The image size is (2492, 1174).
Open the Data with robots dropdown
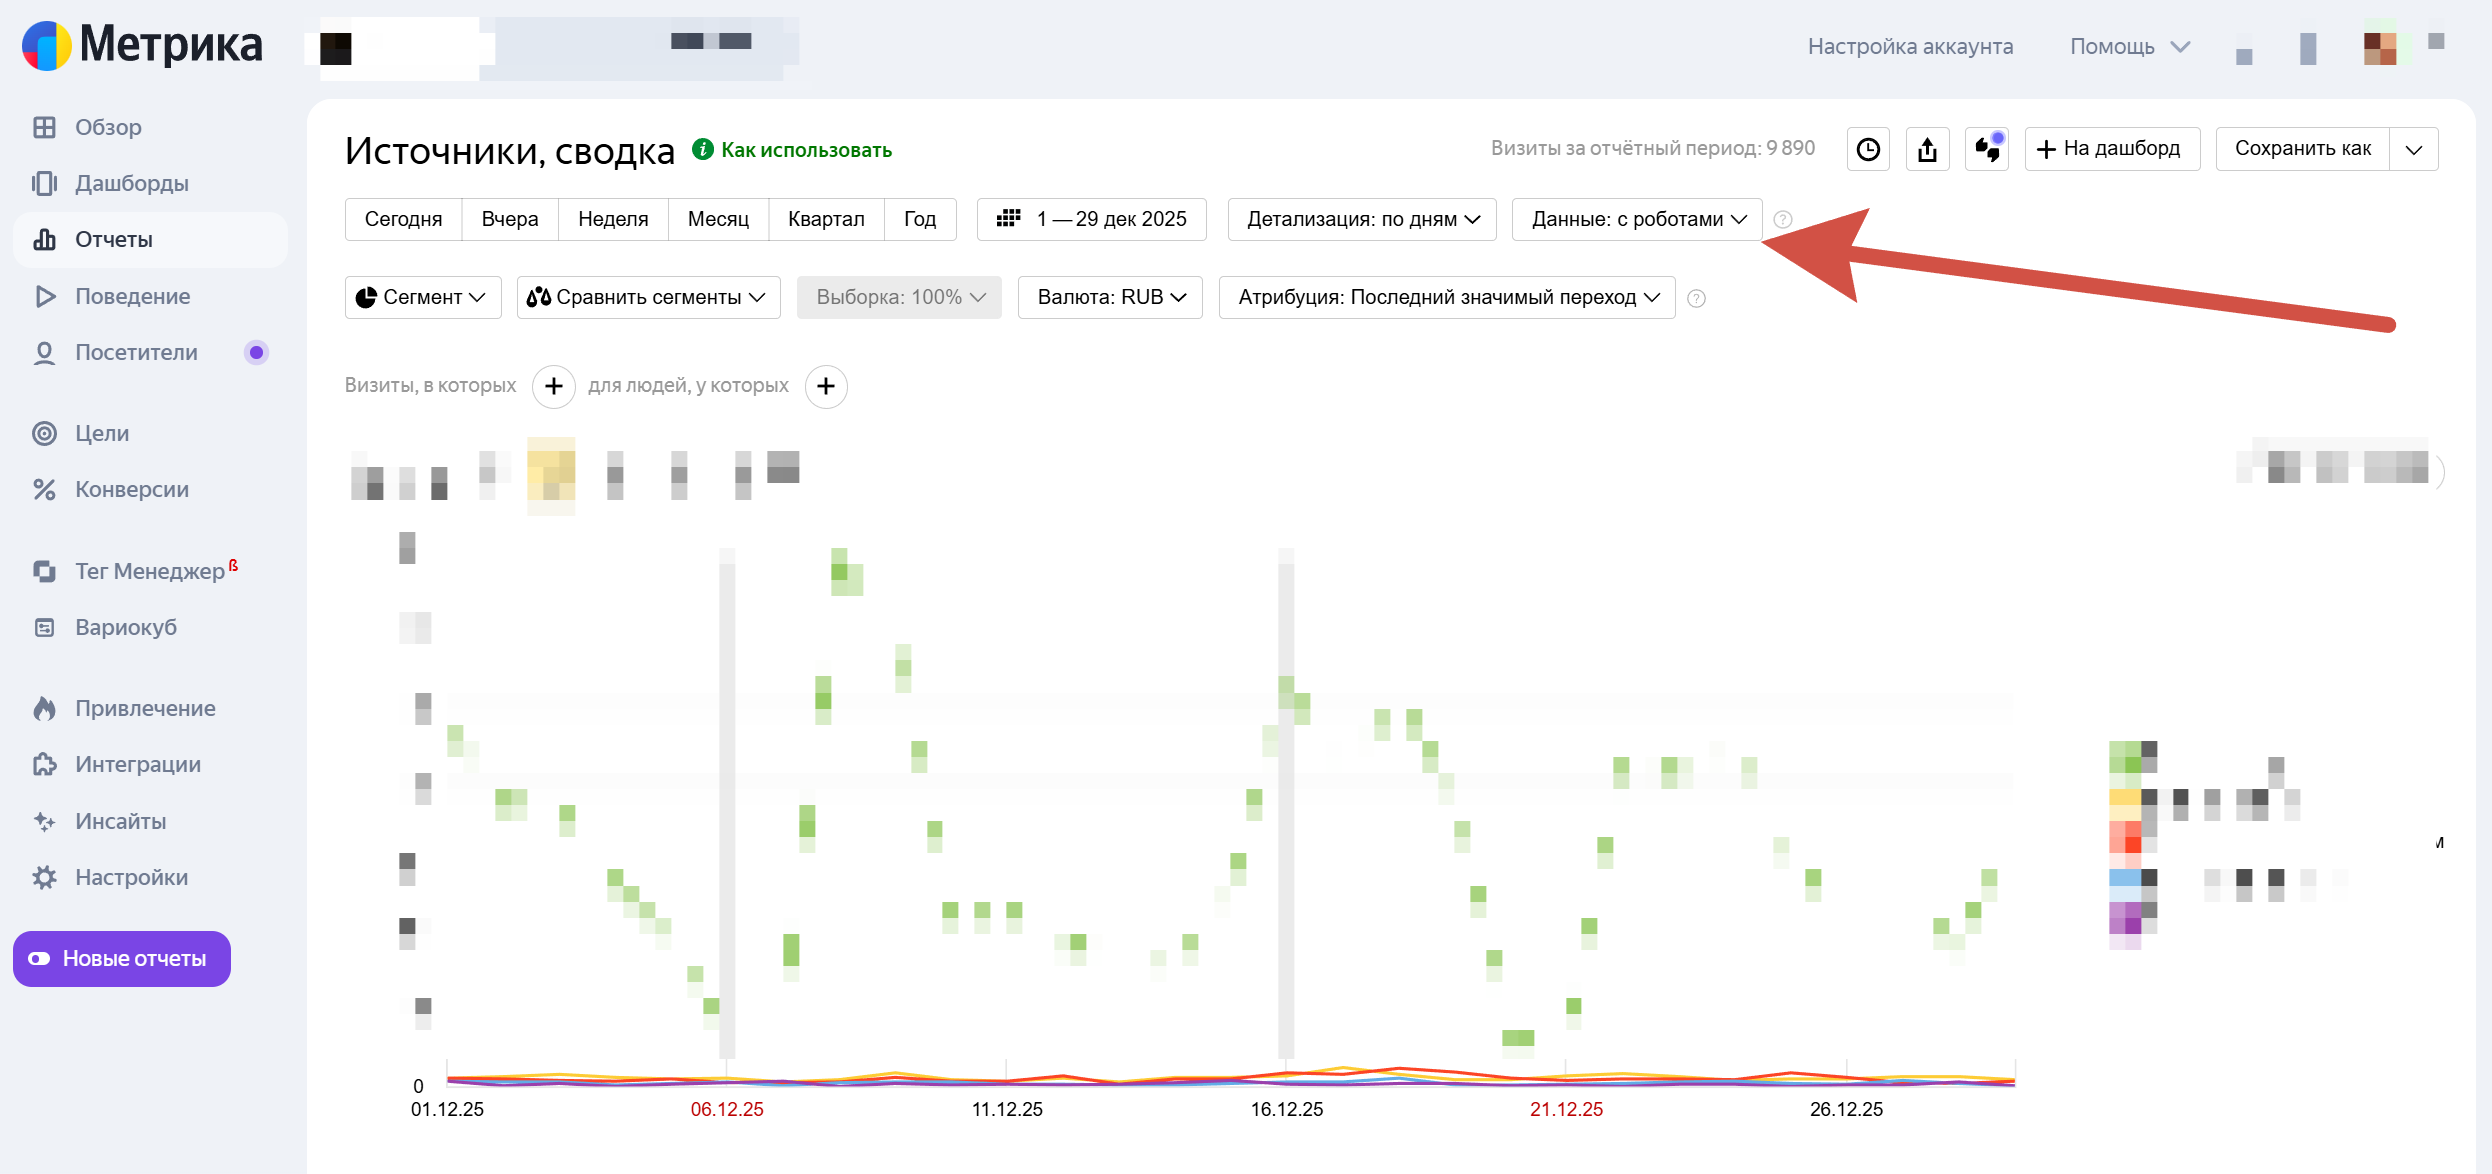tap(1637, 219)
